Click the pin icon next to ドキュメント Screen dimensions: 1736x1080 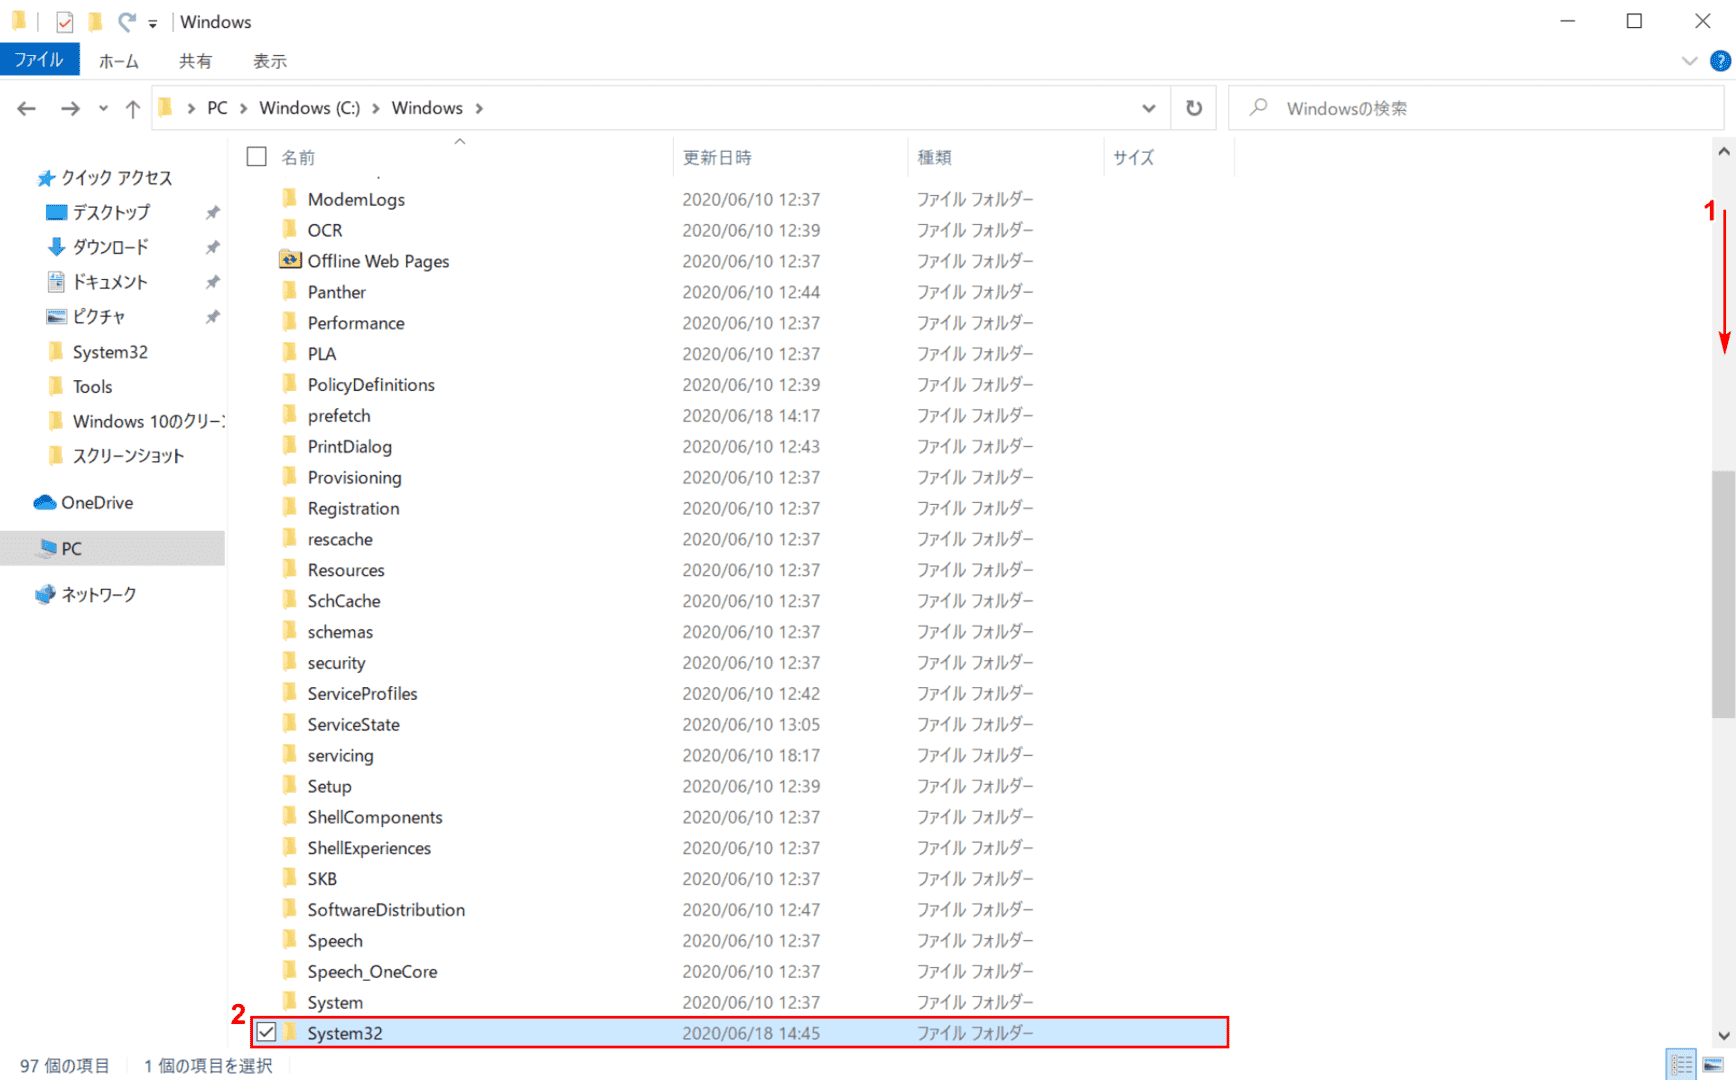click(212, 282)
